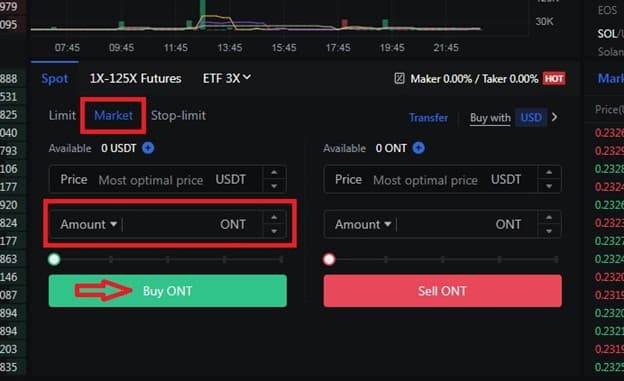Decrease buy amount with the down stepper
Screen dimensions: 624x381
(274, 231)
